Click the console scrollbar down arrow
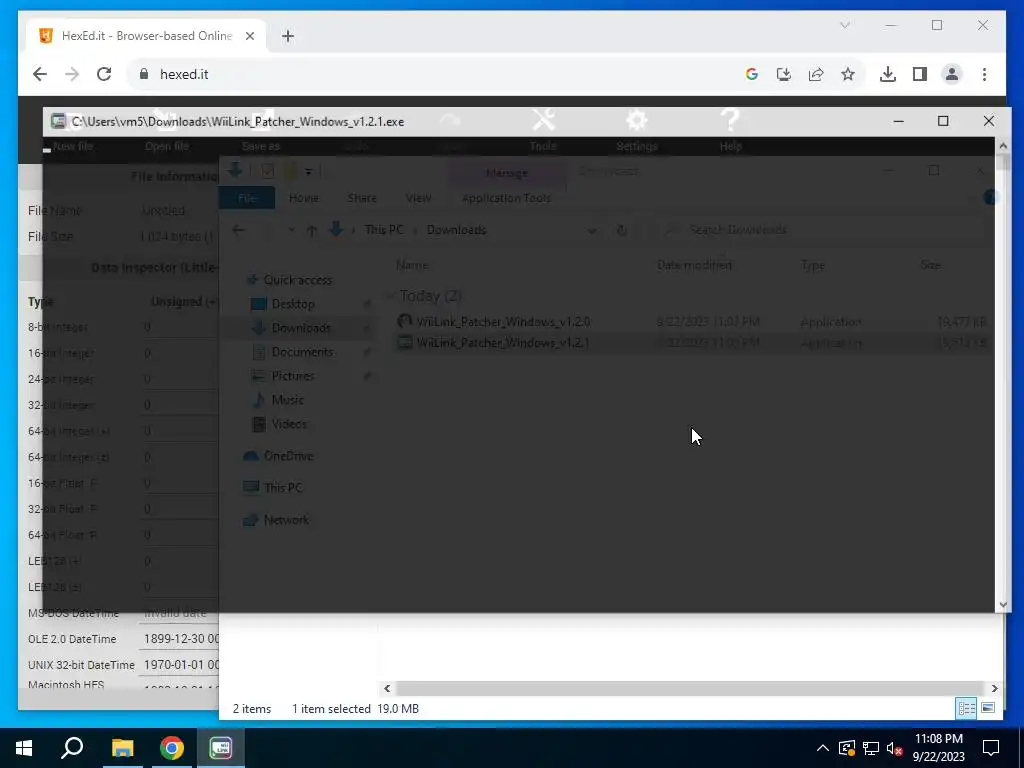Screen dimensions: 1024x768 click(1003, 605)
